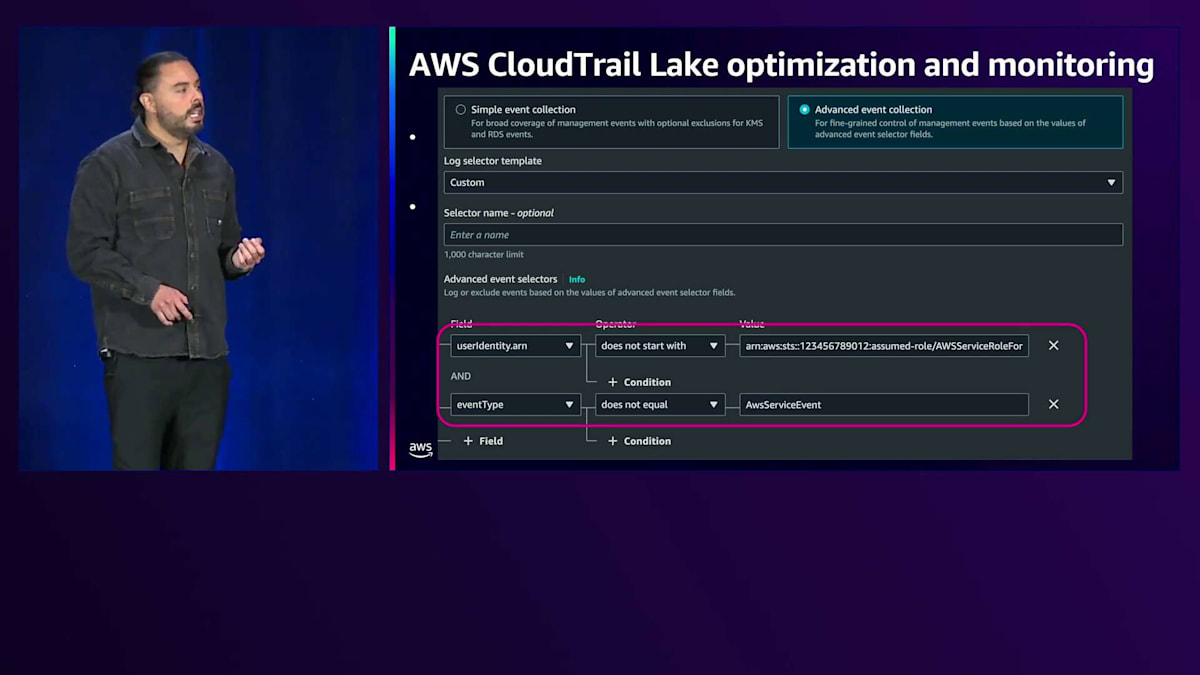The image size is (1200, 675).
Task: Click the AwsServiceEvent value field
Action: tap(884, 405)
